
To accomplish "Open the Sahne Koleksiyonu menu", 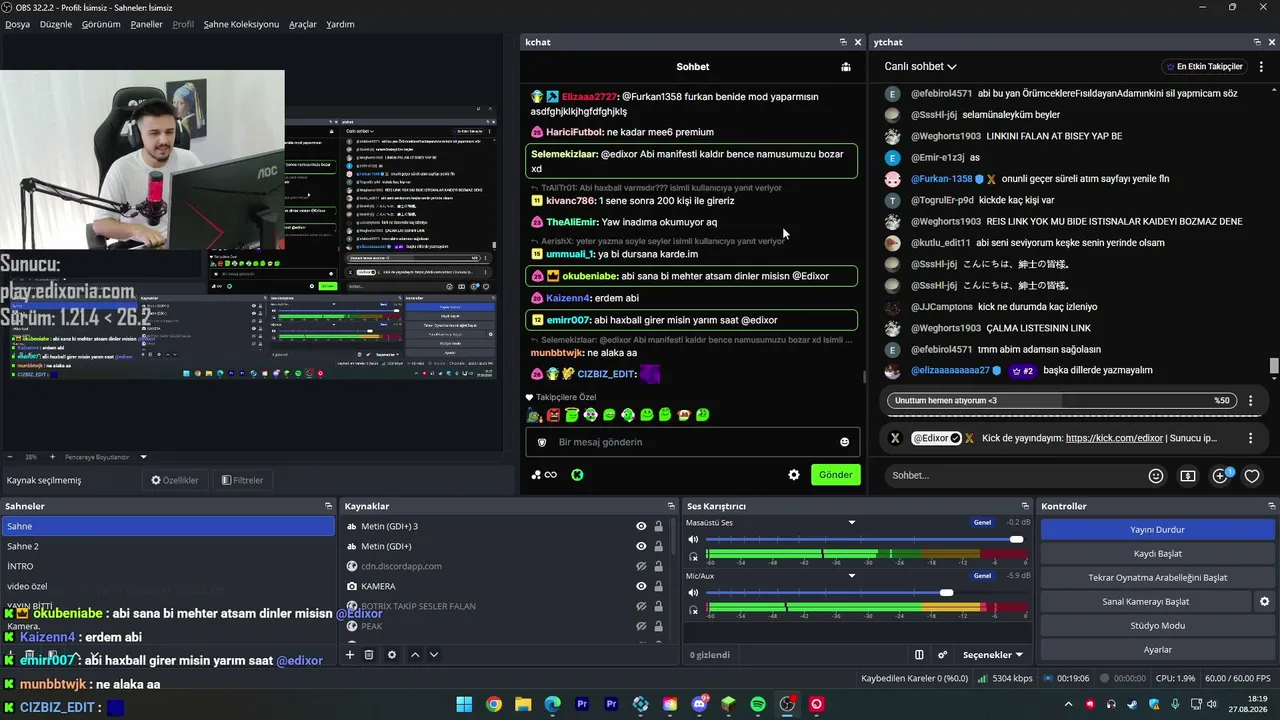I will pos(241,24).
